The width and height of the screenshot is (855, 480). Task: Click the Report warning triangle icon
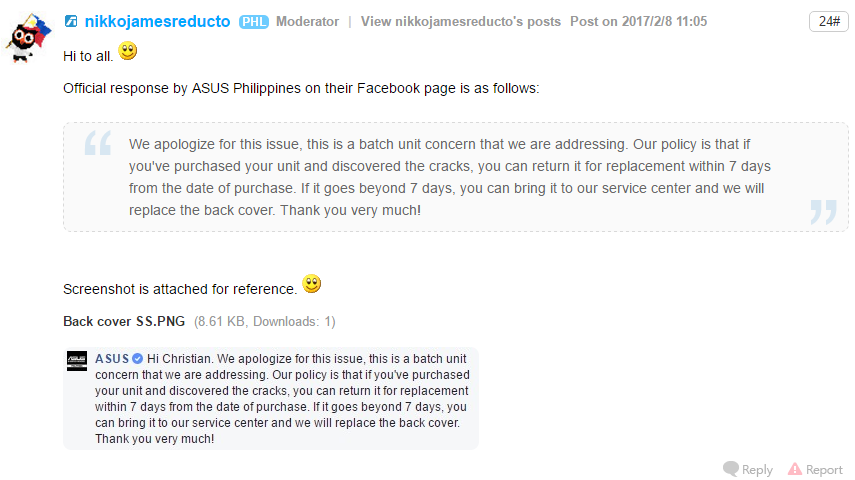pos(795,468)
